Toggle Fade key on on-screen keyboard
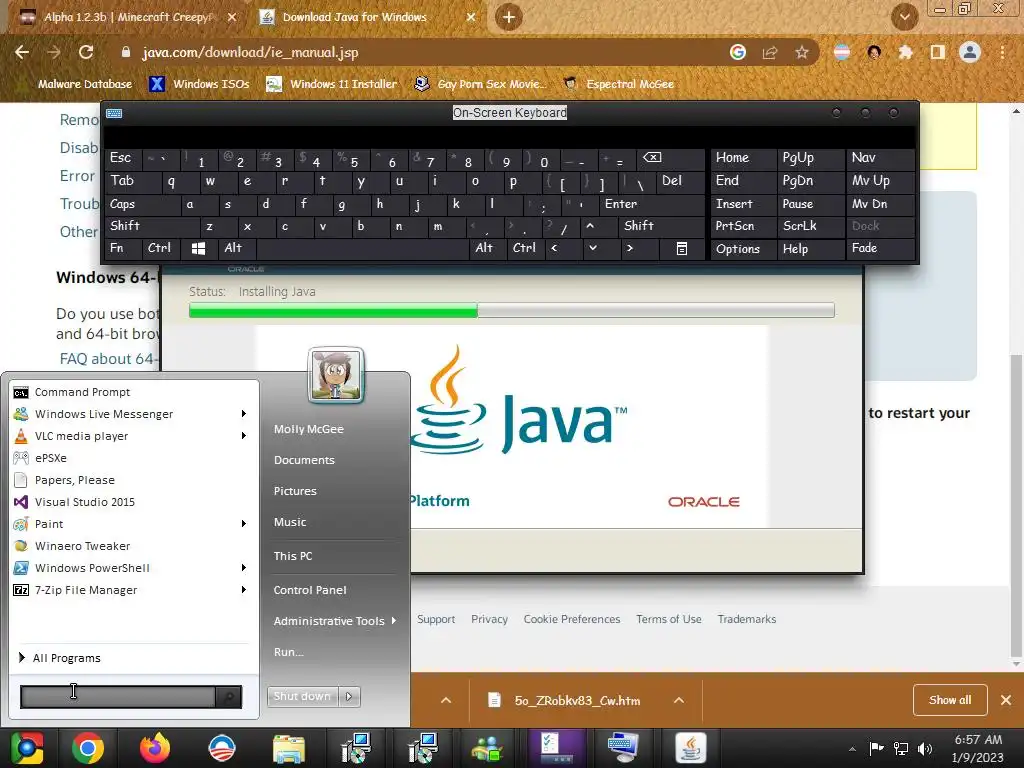This screenshot has width=1024, height=768. coord(879,248)
